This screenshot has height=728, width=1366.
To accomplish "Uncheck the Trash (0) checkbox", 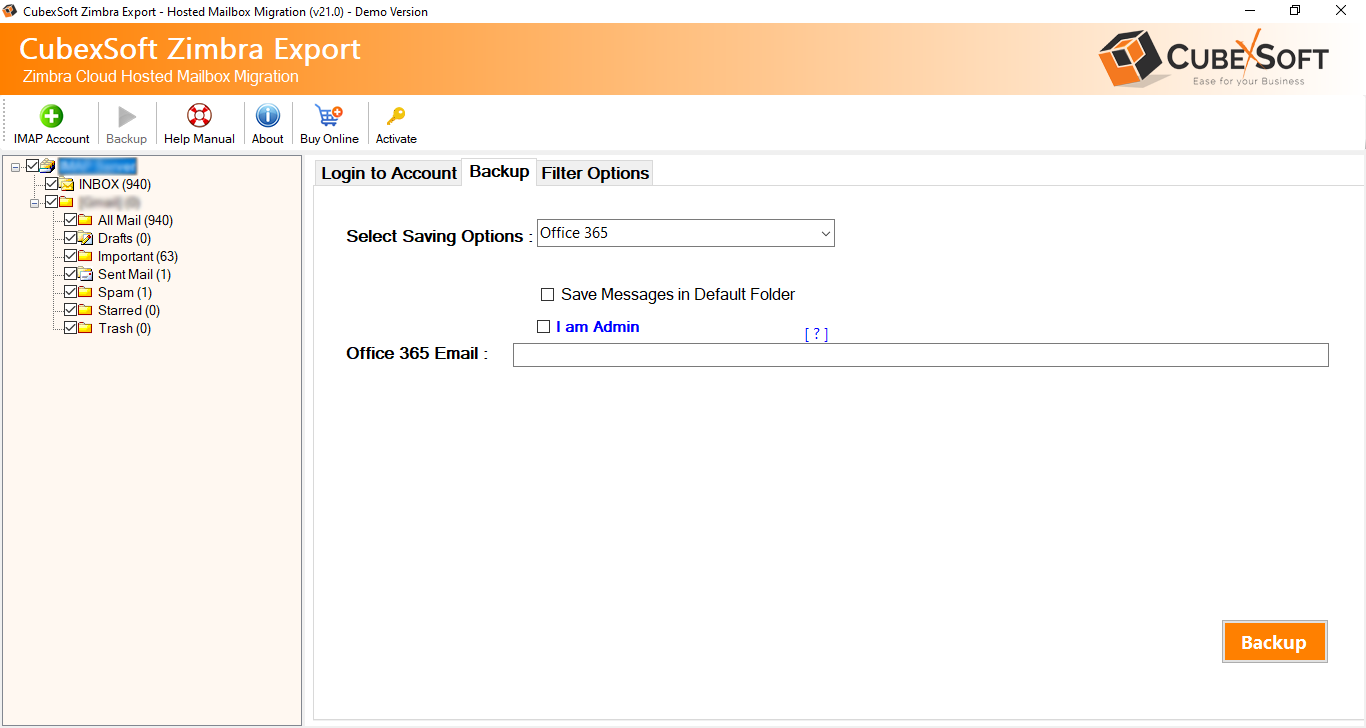I will [x=70, y=328].
